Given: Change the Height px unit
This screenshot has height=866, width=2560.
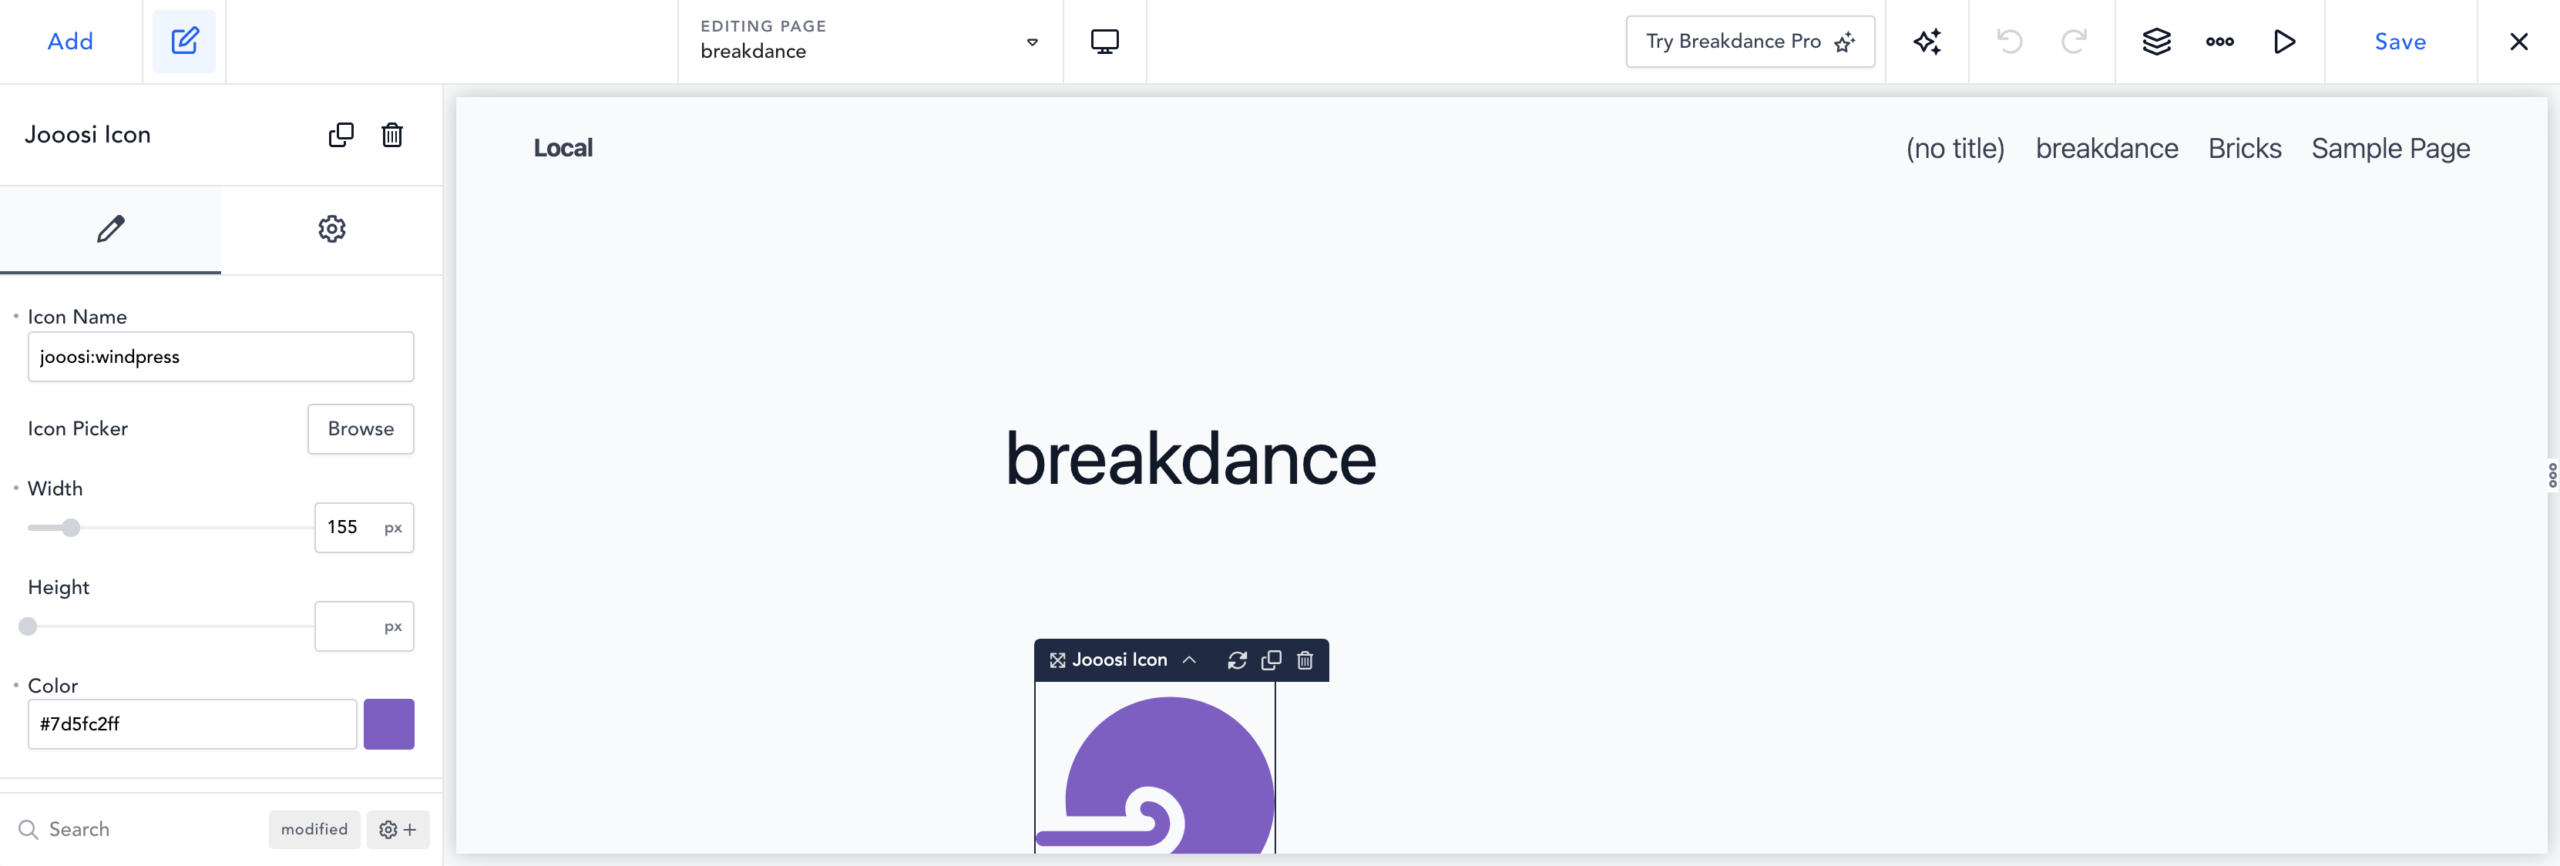Looking at the screenshot, I should 393,626.
